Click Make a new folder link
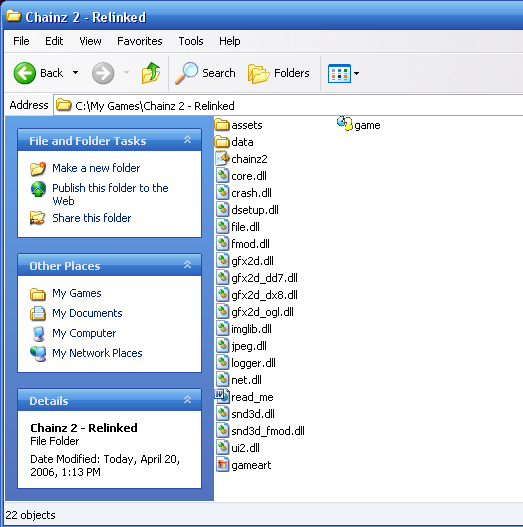523x527 pixels. pyautogui.click(x=96, y=168)
